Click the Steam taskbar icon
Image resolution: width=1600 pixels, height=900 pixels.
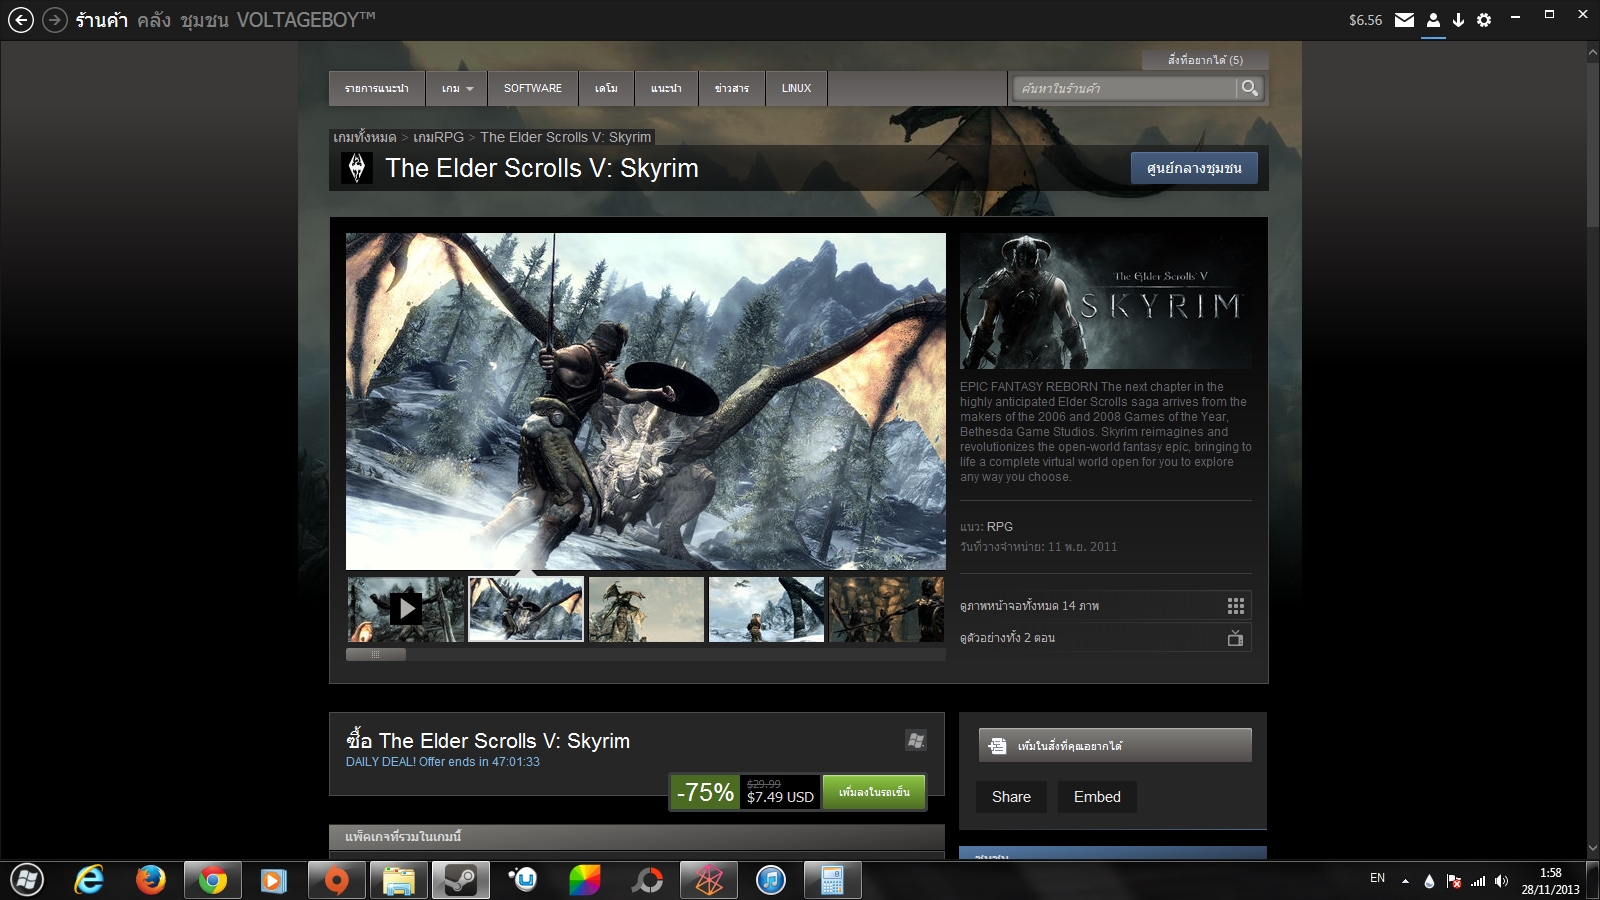(461, 880)
